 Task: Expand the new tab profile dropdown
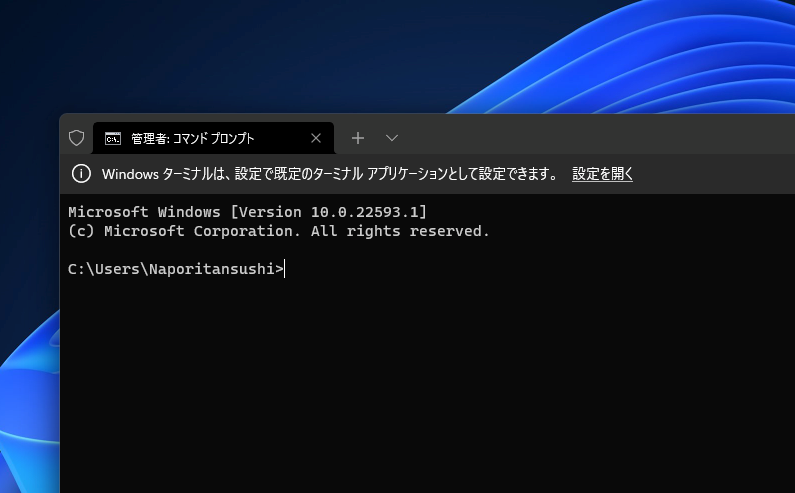(x=392, y=138)
